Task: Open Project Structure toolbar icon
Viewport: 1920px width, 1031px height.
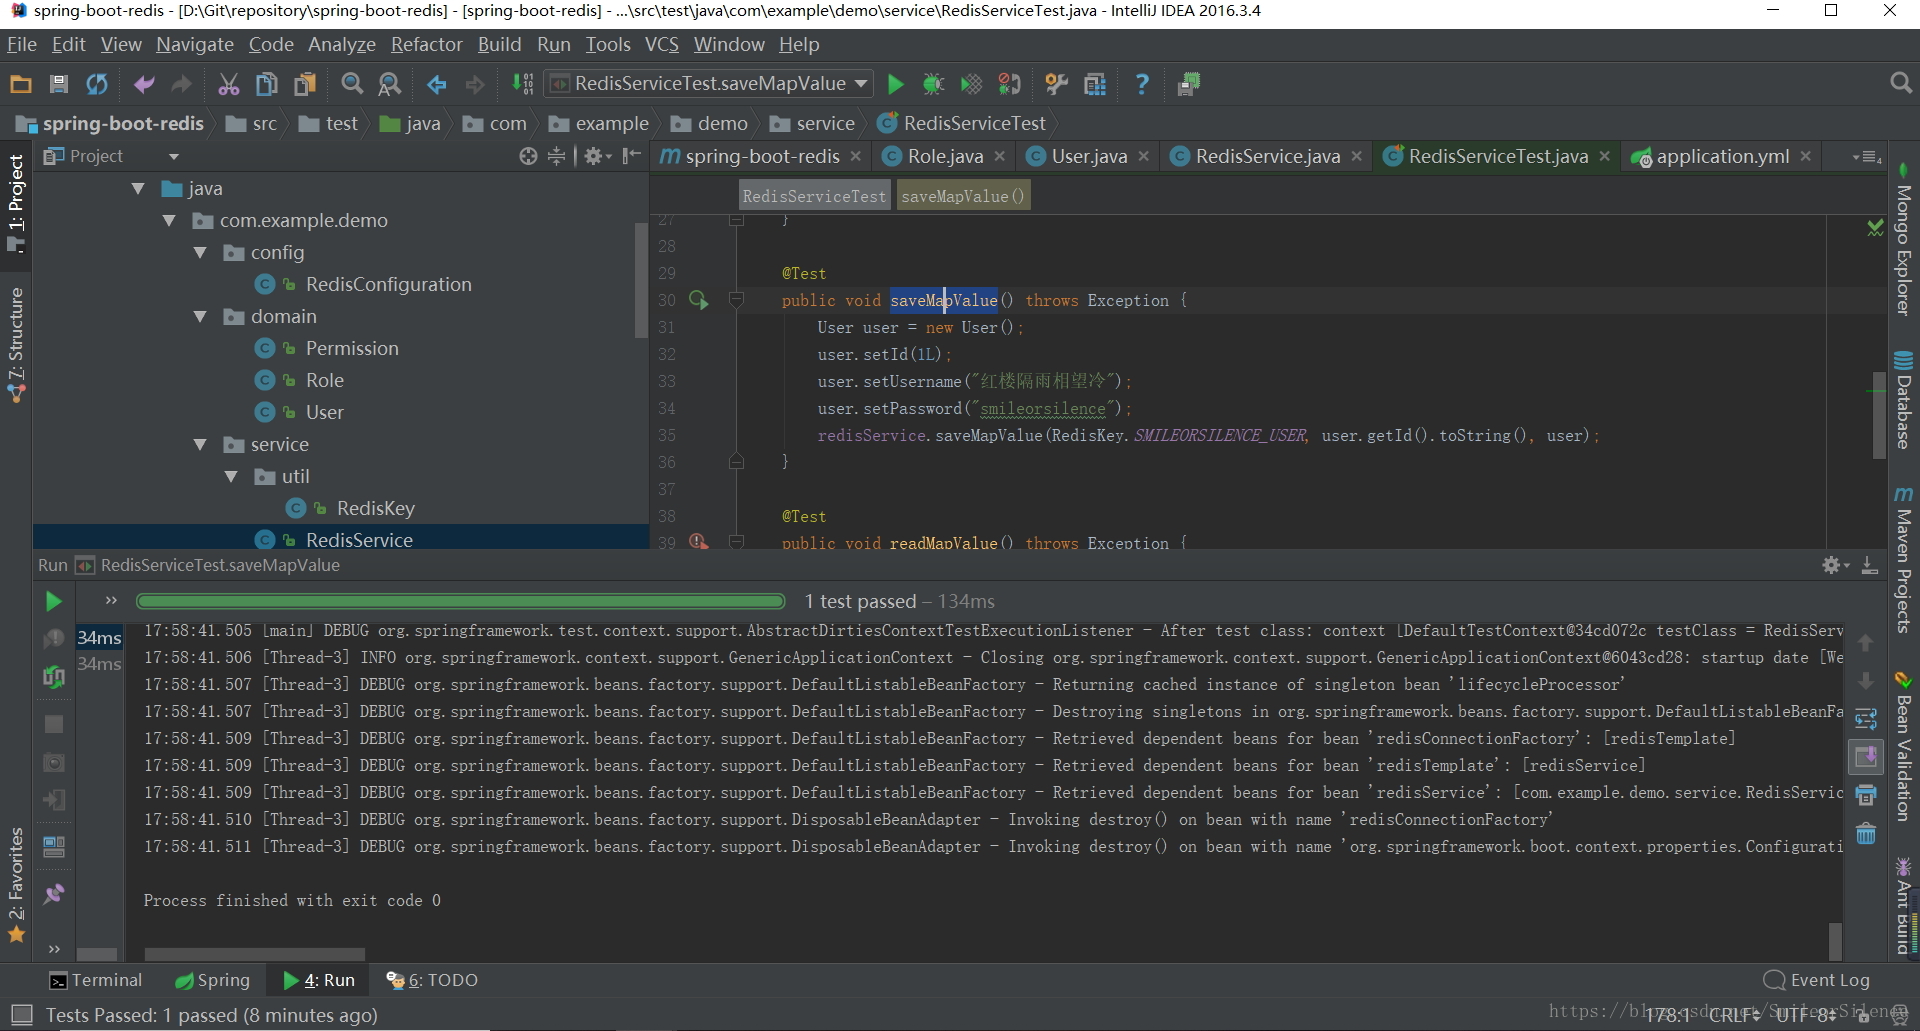Action: [x=1095, y=84]
